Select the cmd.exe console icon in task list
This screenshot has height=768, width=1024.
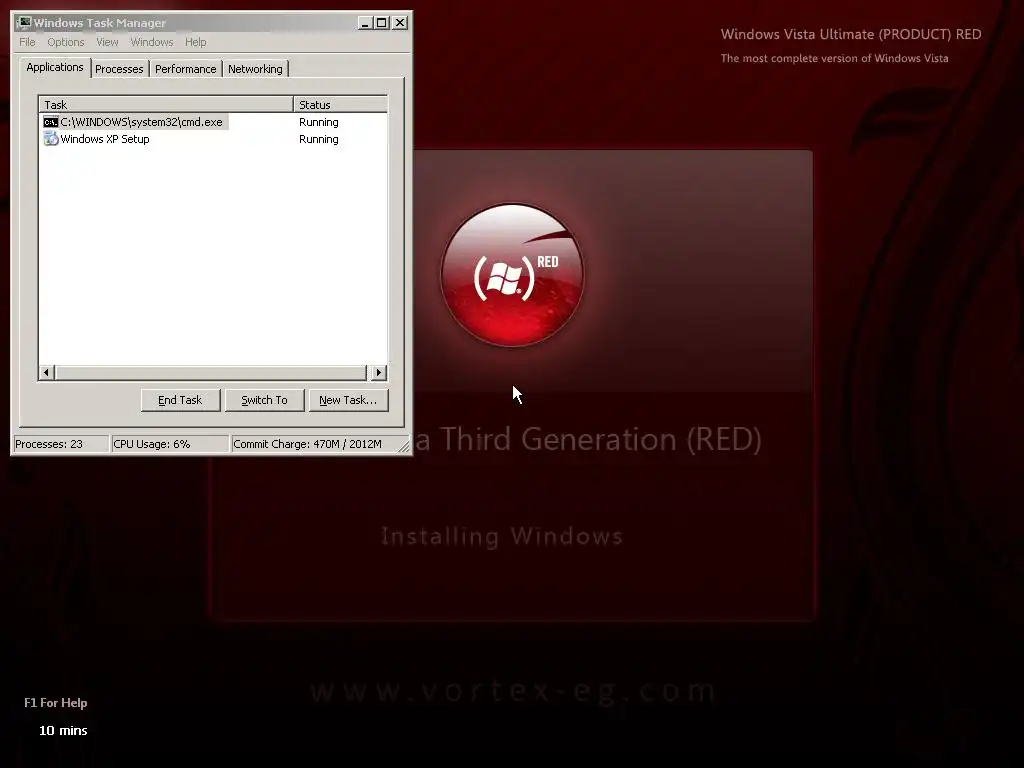point(50,122)
